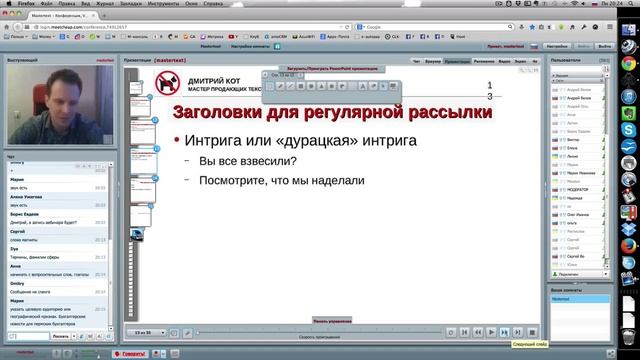Click the Google search field
Viewport: 640px width, 360px height.
click(435, 27)
